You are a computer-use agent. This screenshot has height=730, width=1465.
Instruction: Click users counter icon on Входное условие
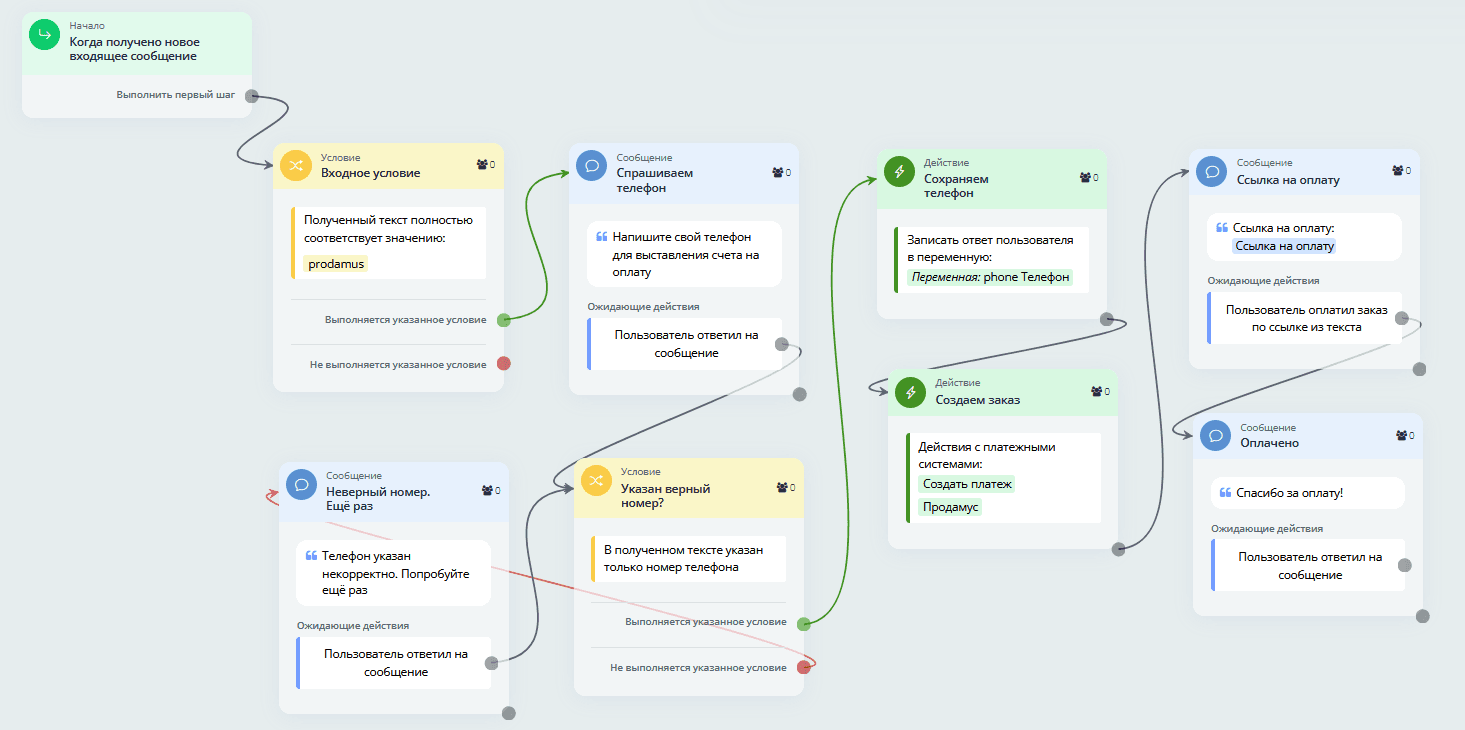(482, 164)
